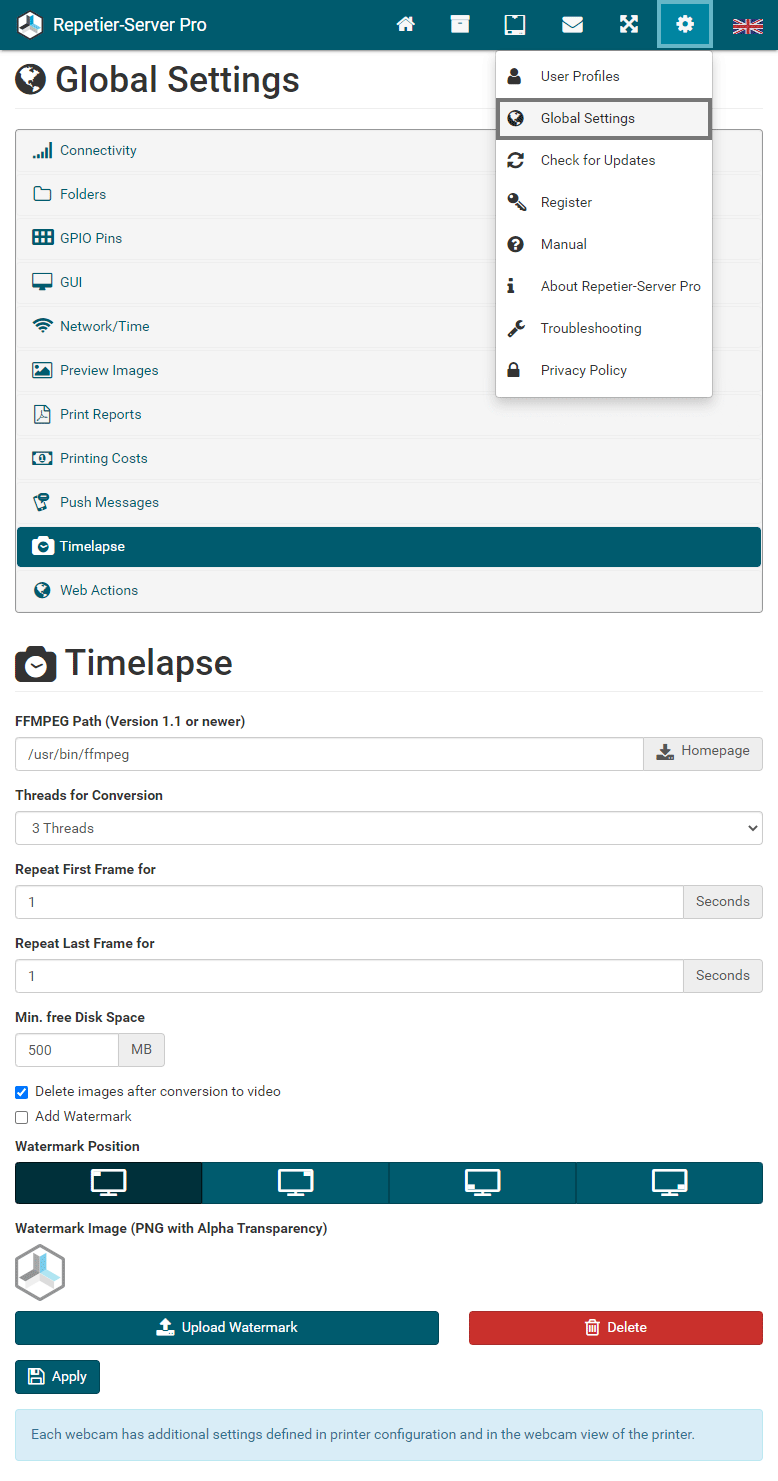Click the FFMPEG Path input field

[x=329, y=754]
